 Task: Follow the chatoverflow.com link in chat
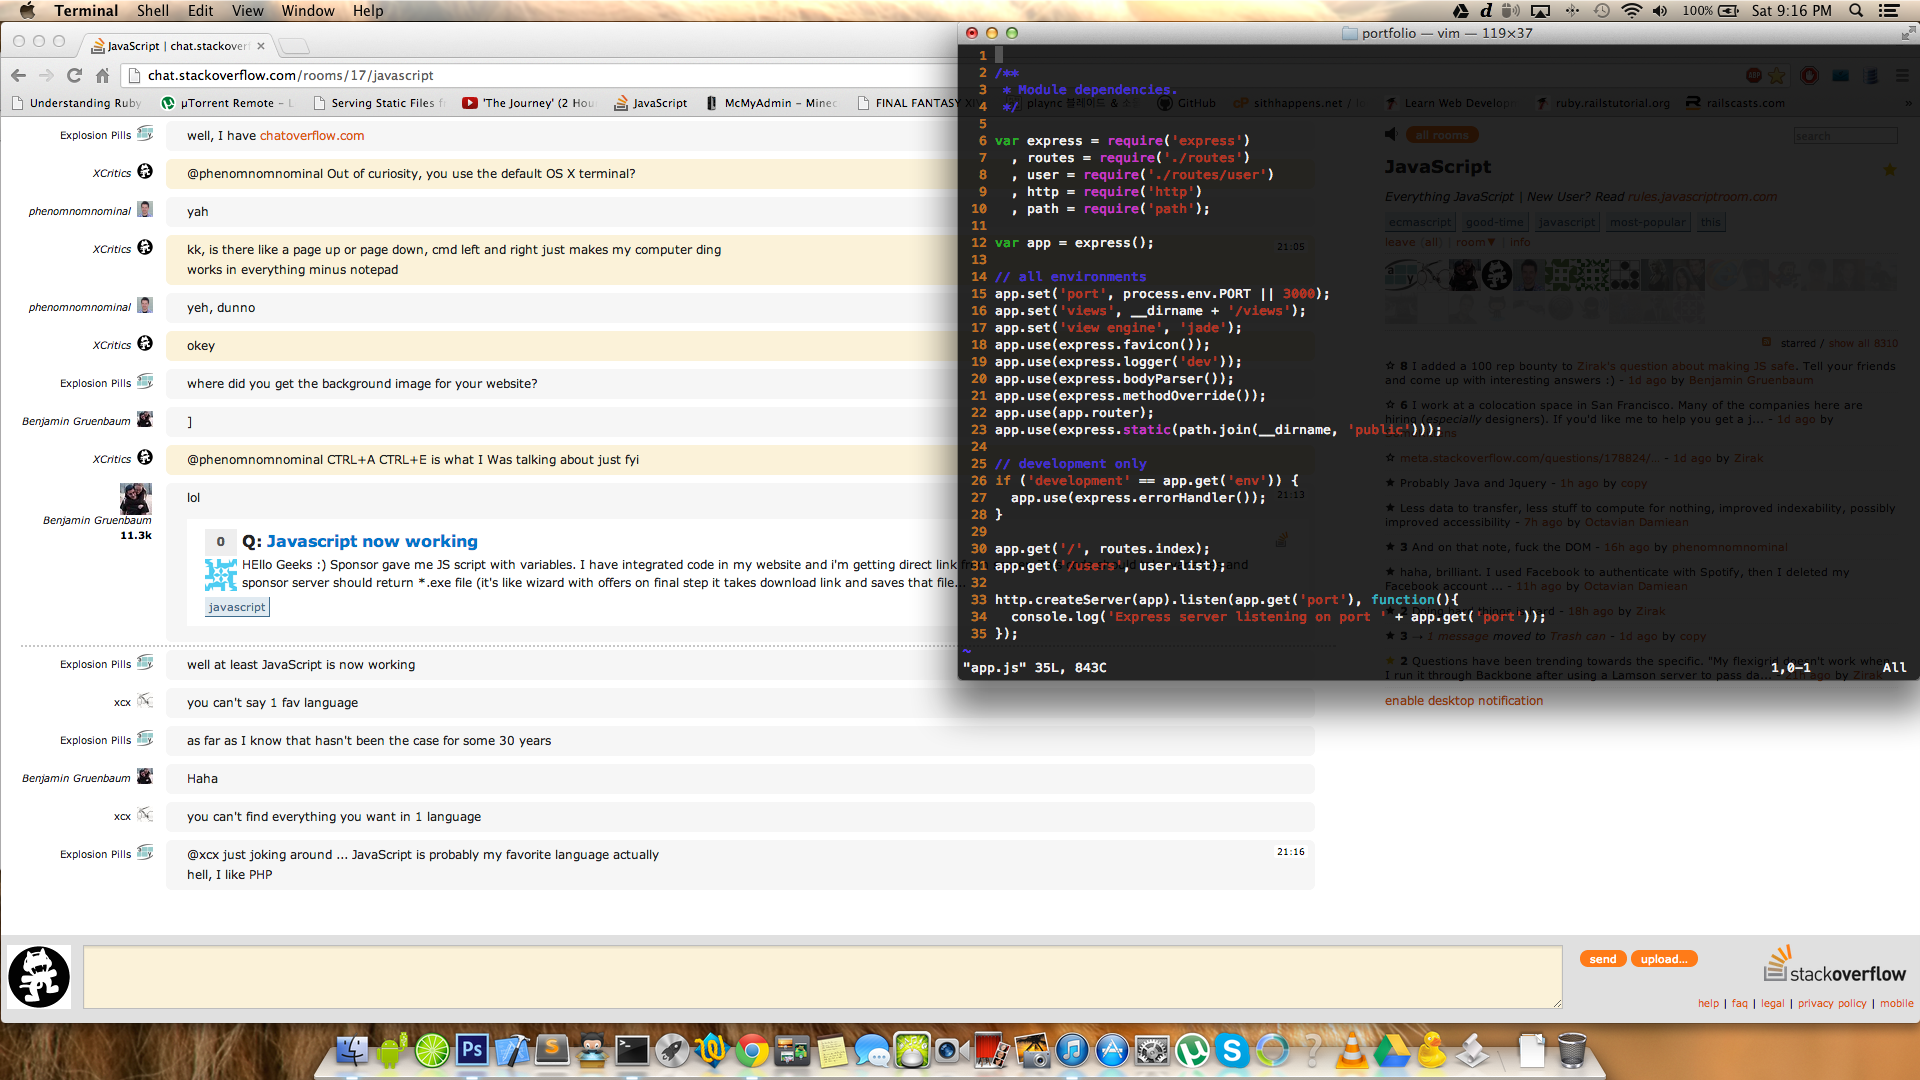312,136
